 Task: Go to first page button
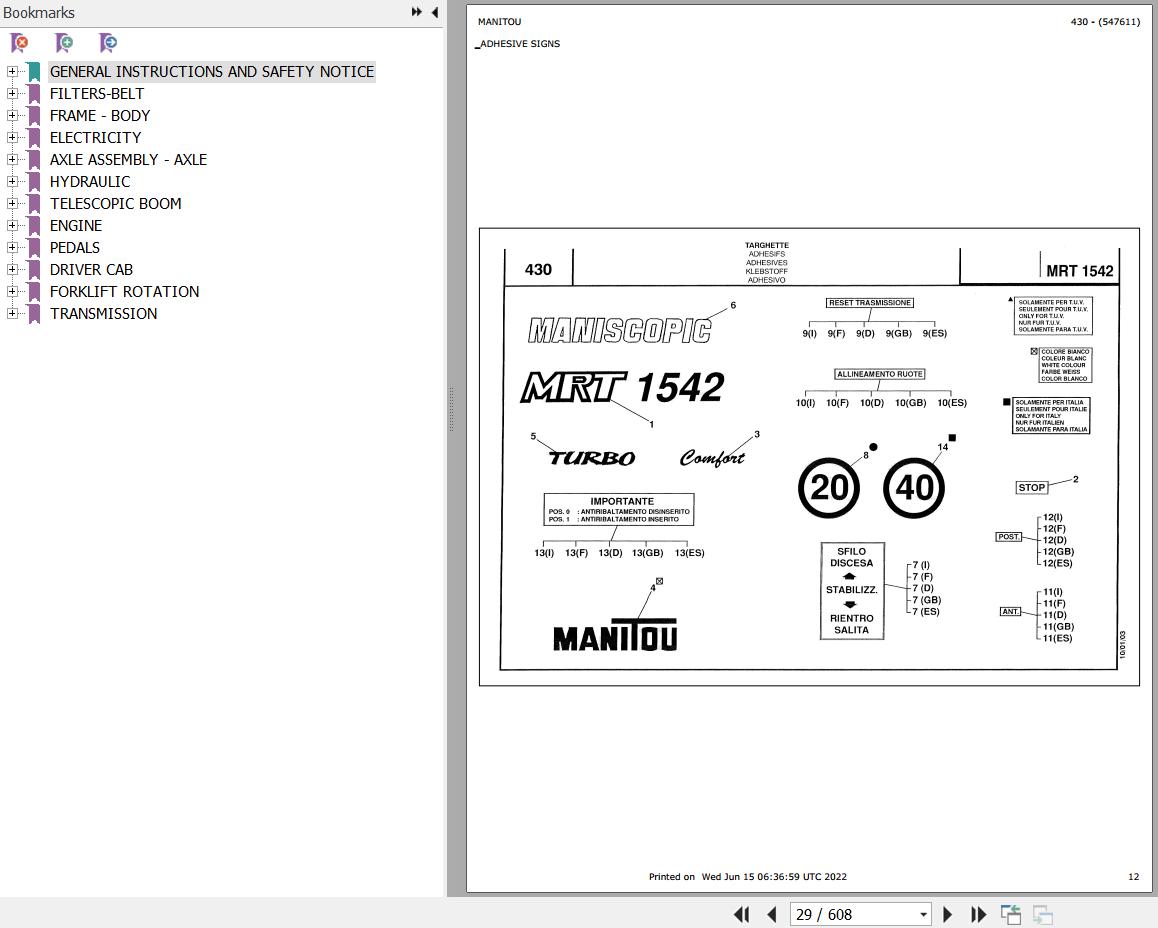(741, 915)
